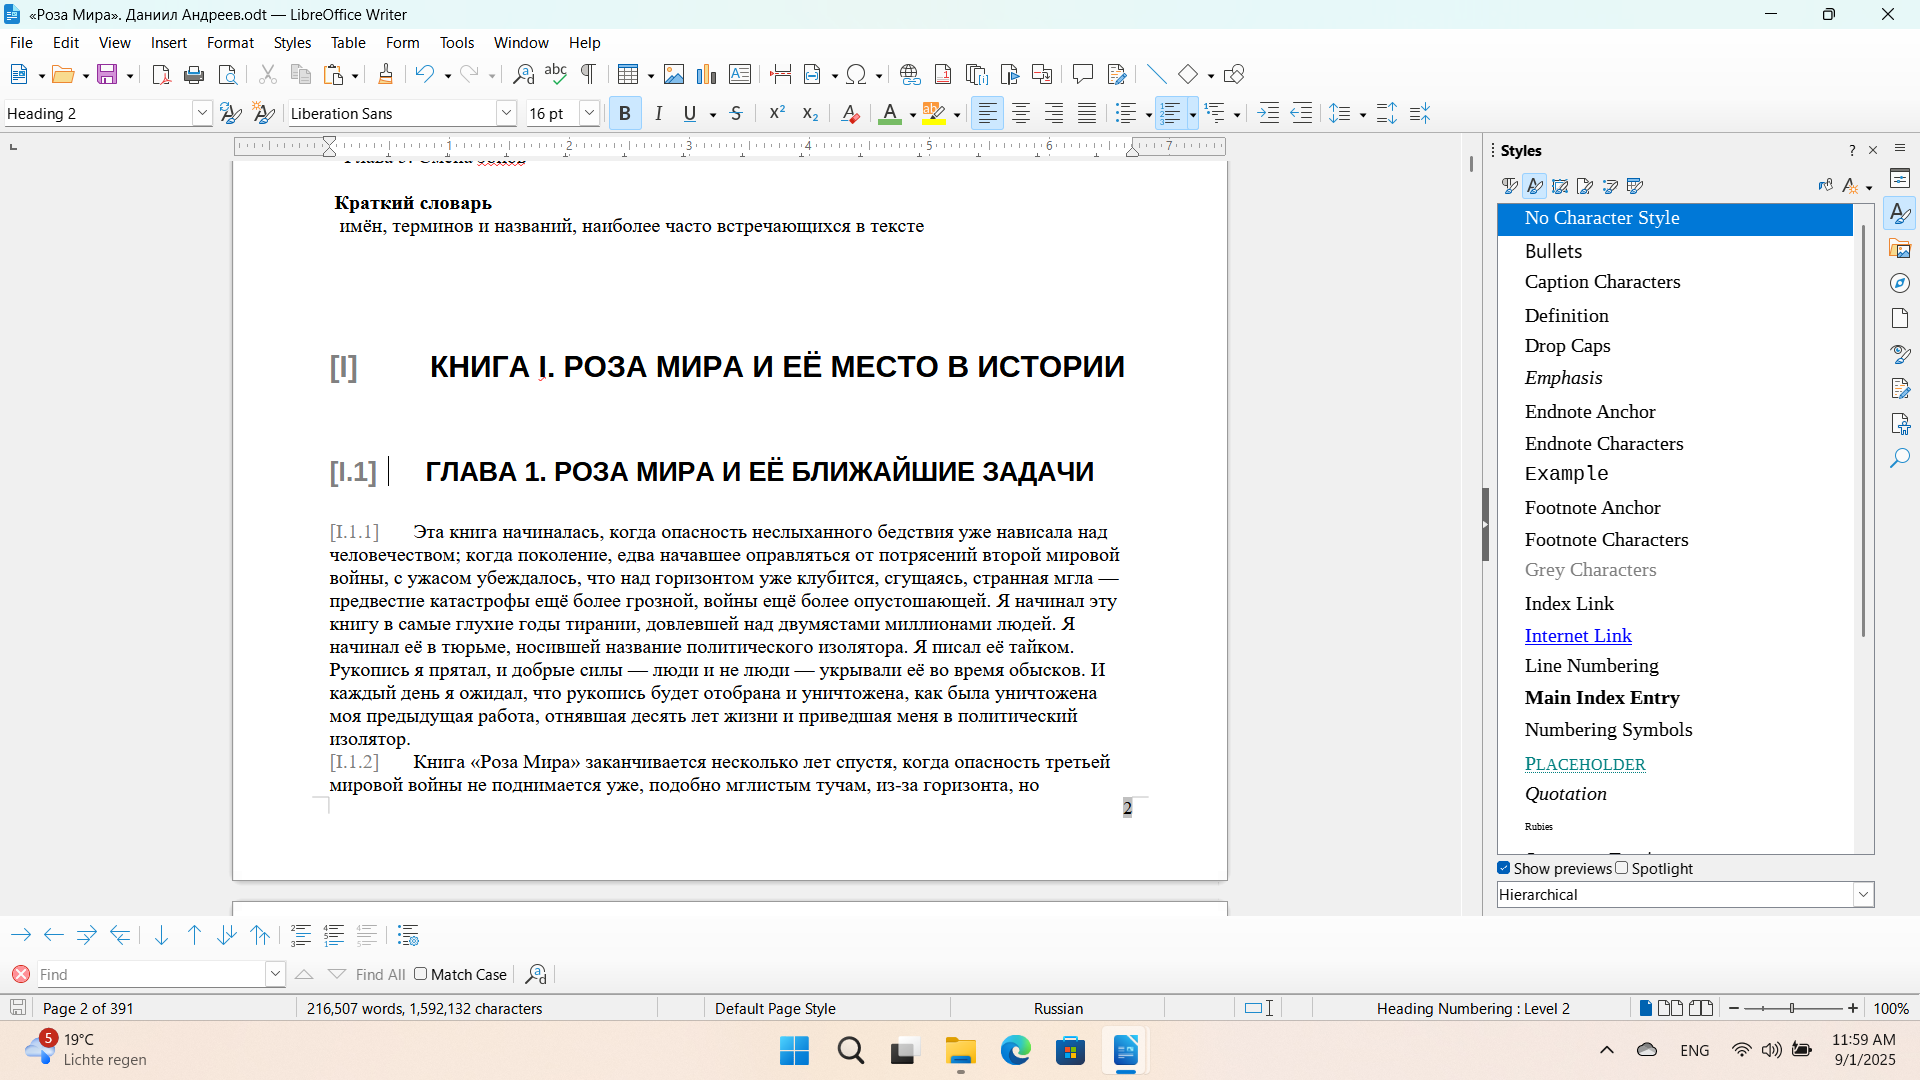
Task: Toggle Justified alignment
Action: pos(1087,113)
